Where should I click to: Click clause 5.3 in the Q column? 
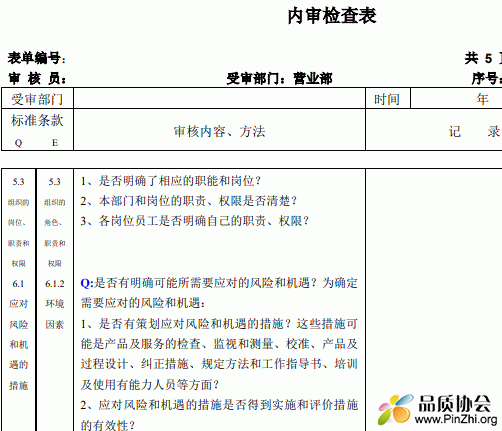18,182
